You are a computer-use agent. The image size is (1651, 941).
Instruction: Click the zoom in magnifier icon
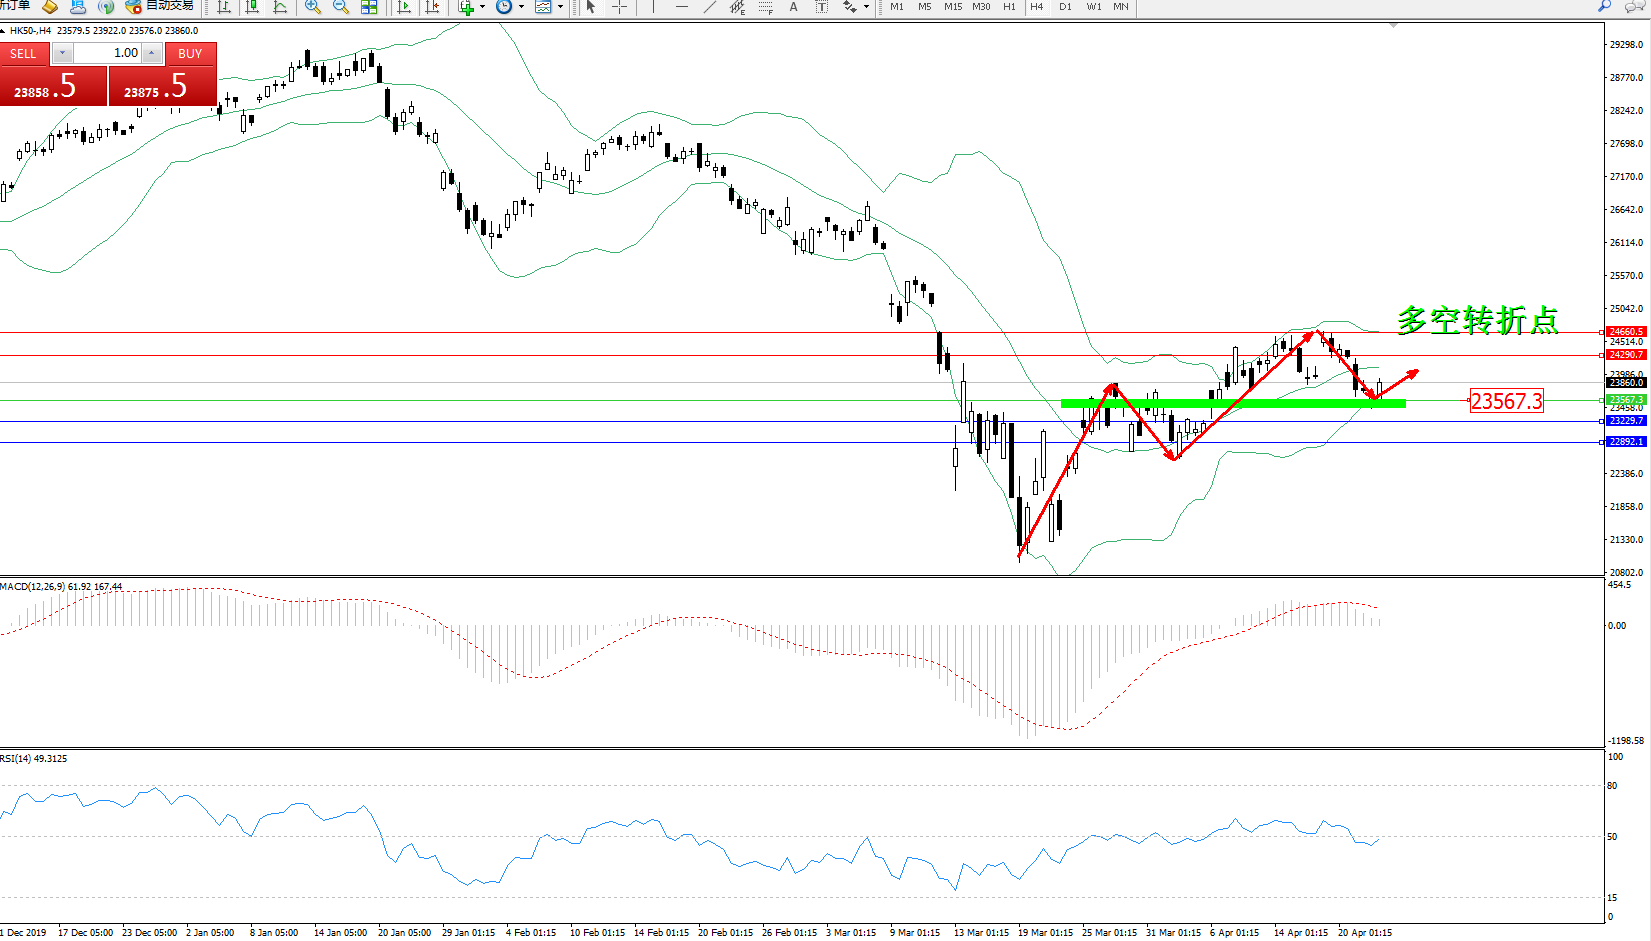click(x=313, y=7)
